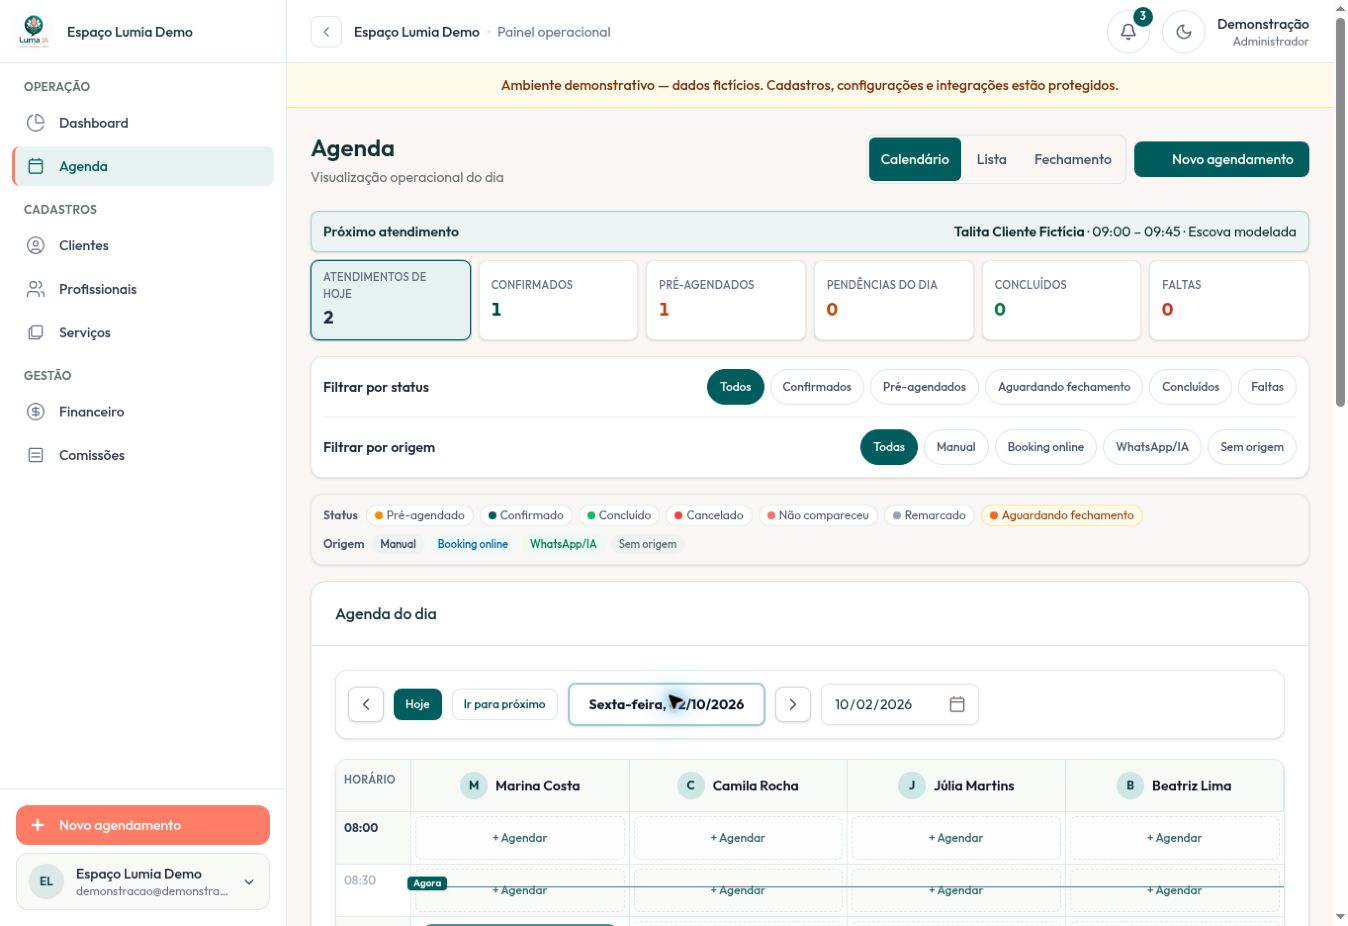This screenshot has width=1348, height=926.
Task: Click the back chevron in header
Action: 326,32
